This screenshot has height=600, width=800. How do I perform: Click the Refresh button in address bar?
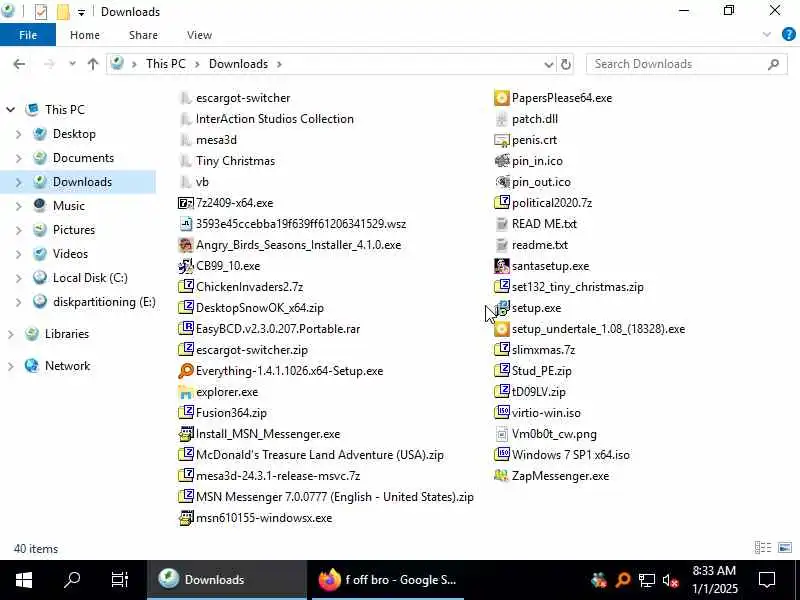tap(565, 64)
